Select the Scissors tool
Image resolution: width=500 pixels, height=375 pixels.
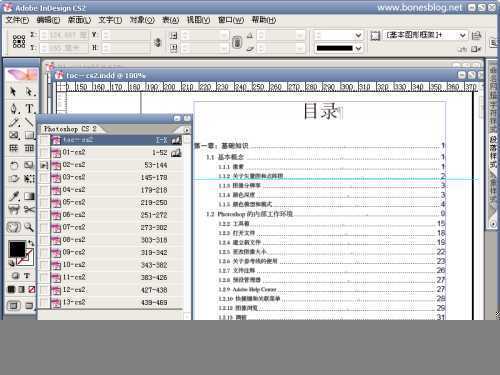29,210
